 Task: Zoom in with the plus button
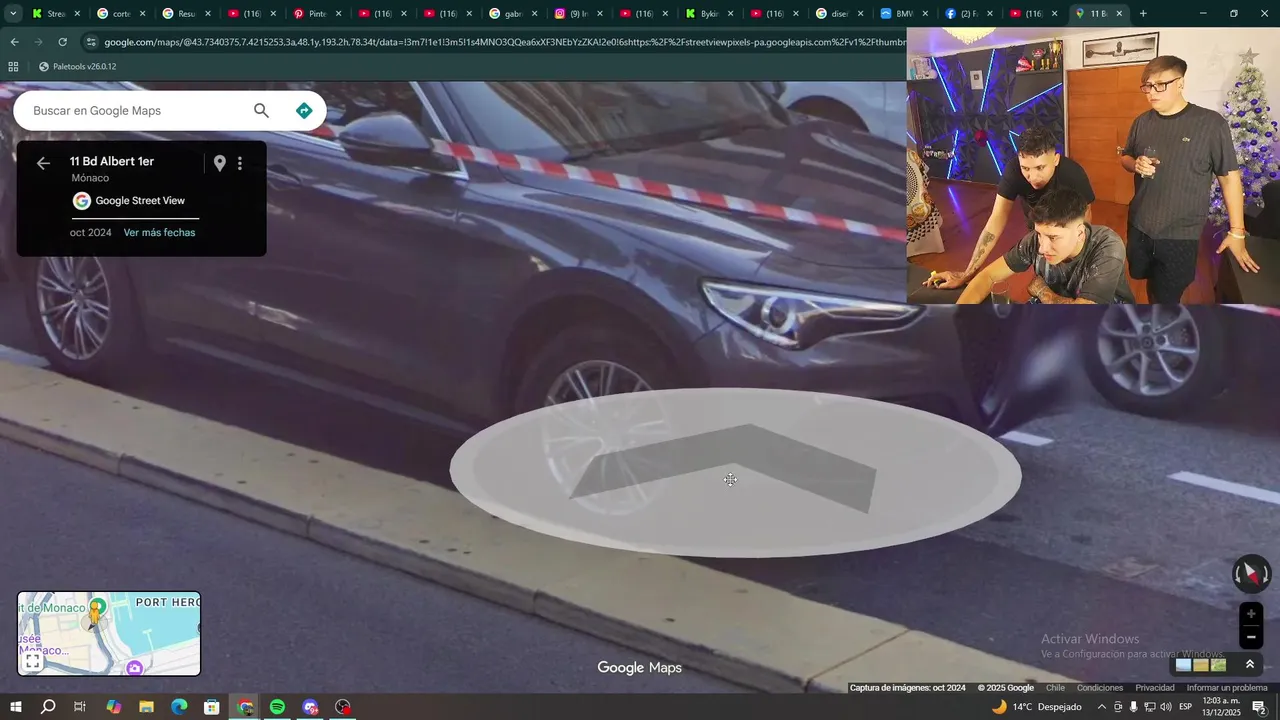(x=1251, y=614)
